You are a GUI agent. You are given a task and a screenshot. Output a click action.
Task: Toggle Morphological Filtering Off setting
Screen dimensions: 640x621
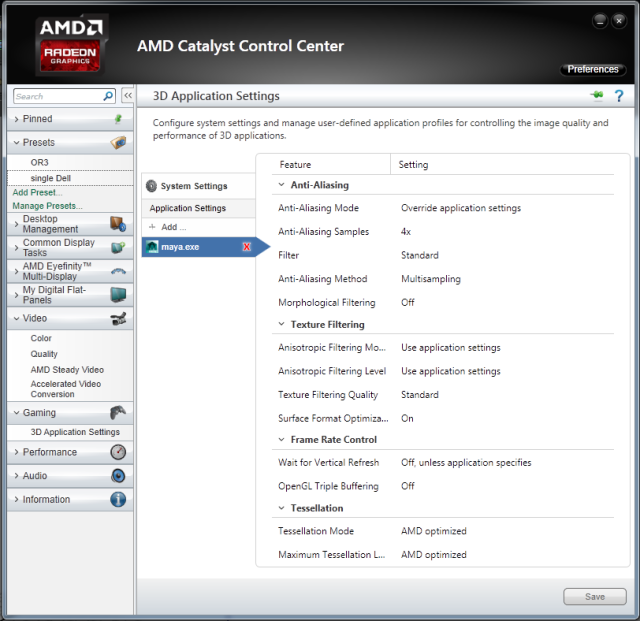407,303
